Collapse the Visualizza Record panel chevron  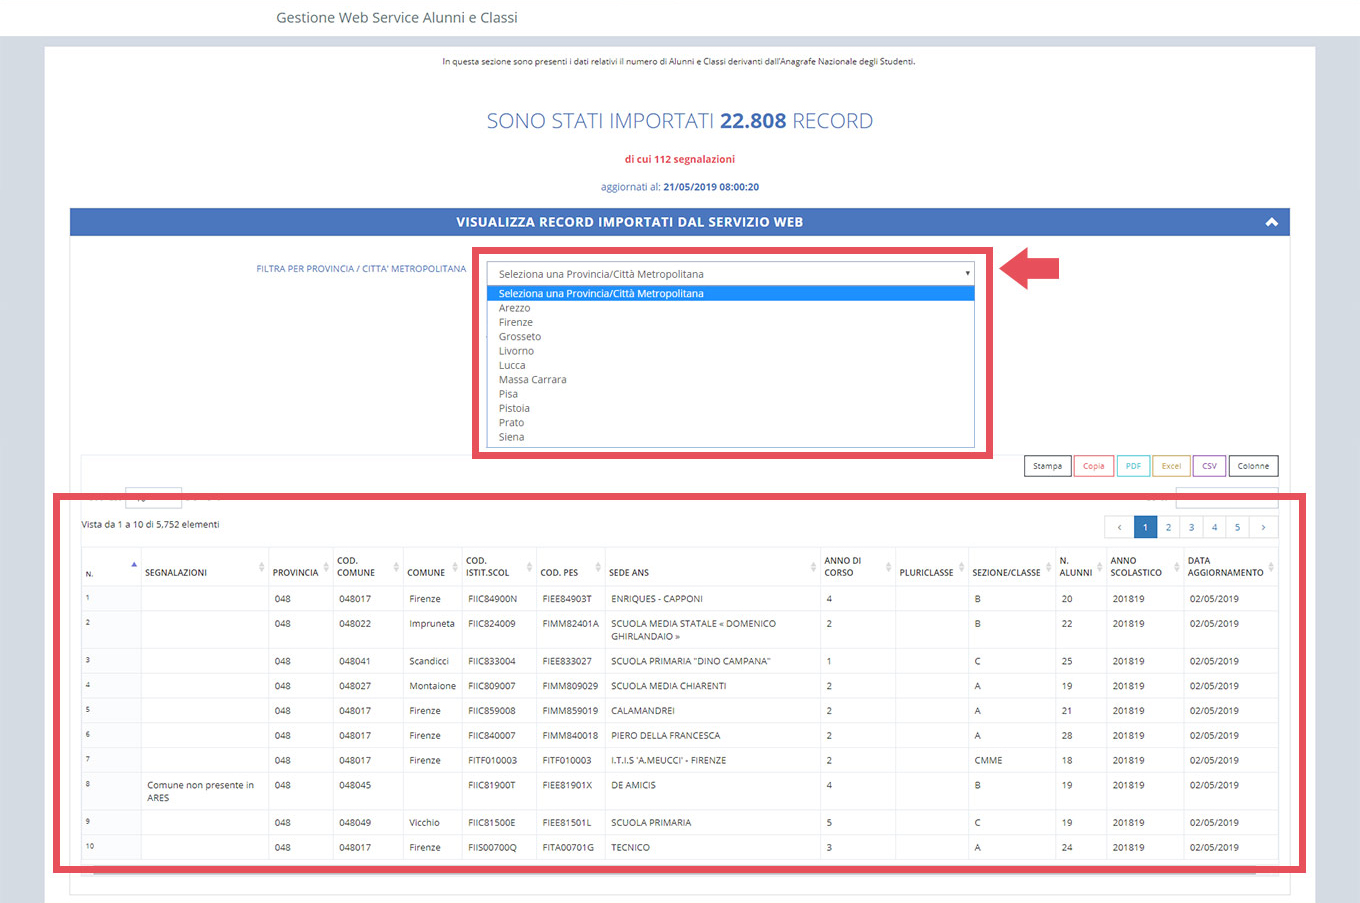click(x=1271, y=222)
